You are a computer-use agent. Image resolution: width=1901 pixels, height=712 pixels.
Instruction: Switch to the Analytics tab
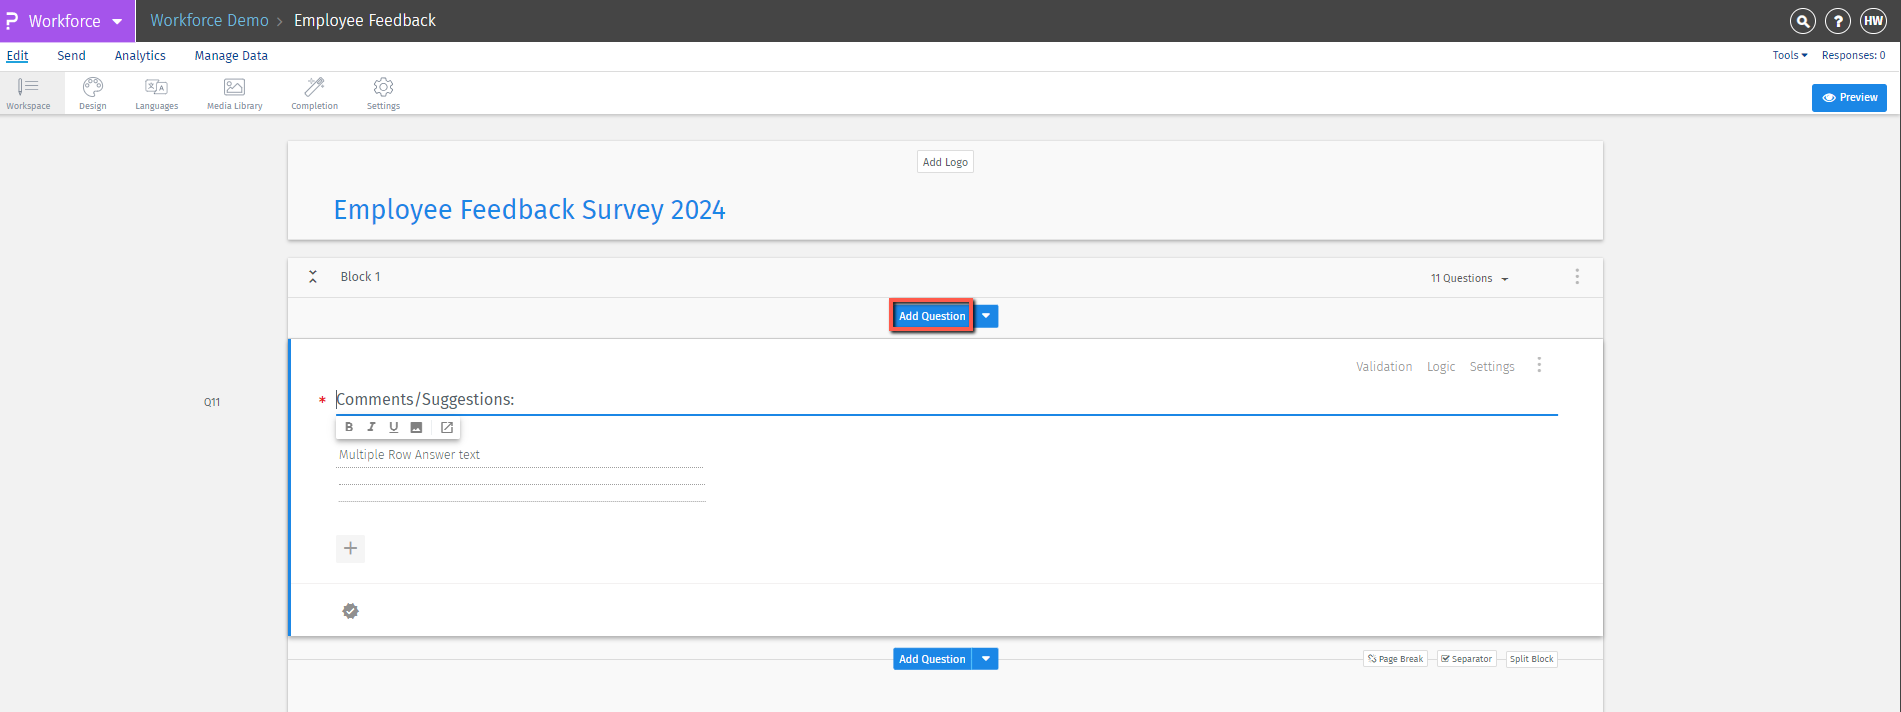tap(140, 56)
